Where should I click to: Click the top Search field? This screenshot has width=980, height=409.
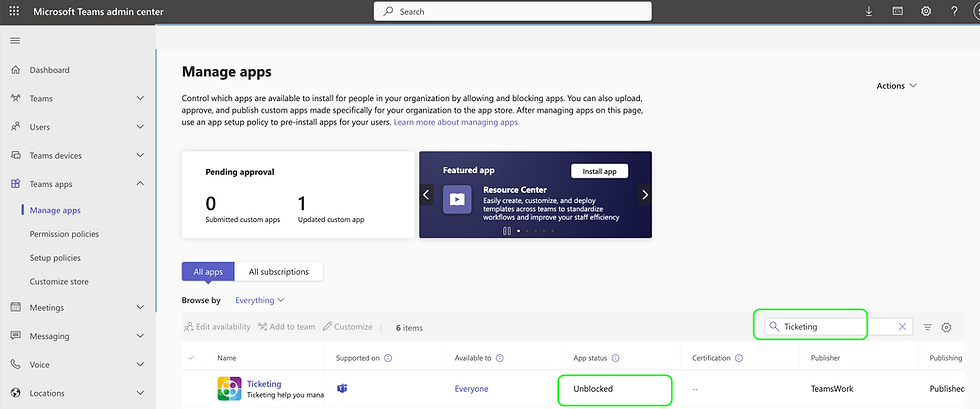click(x=512, y=11)
